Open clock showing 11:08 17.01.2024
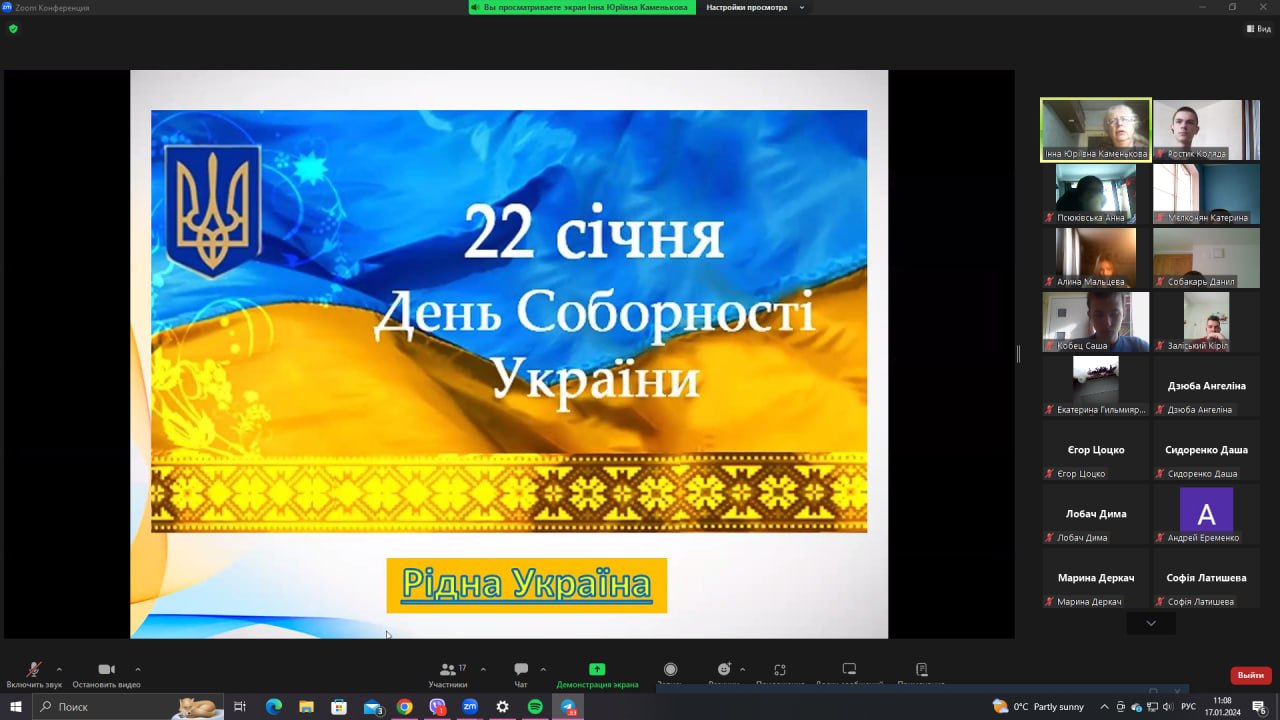The image size is (1280, 720). point(1222,707)
